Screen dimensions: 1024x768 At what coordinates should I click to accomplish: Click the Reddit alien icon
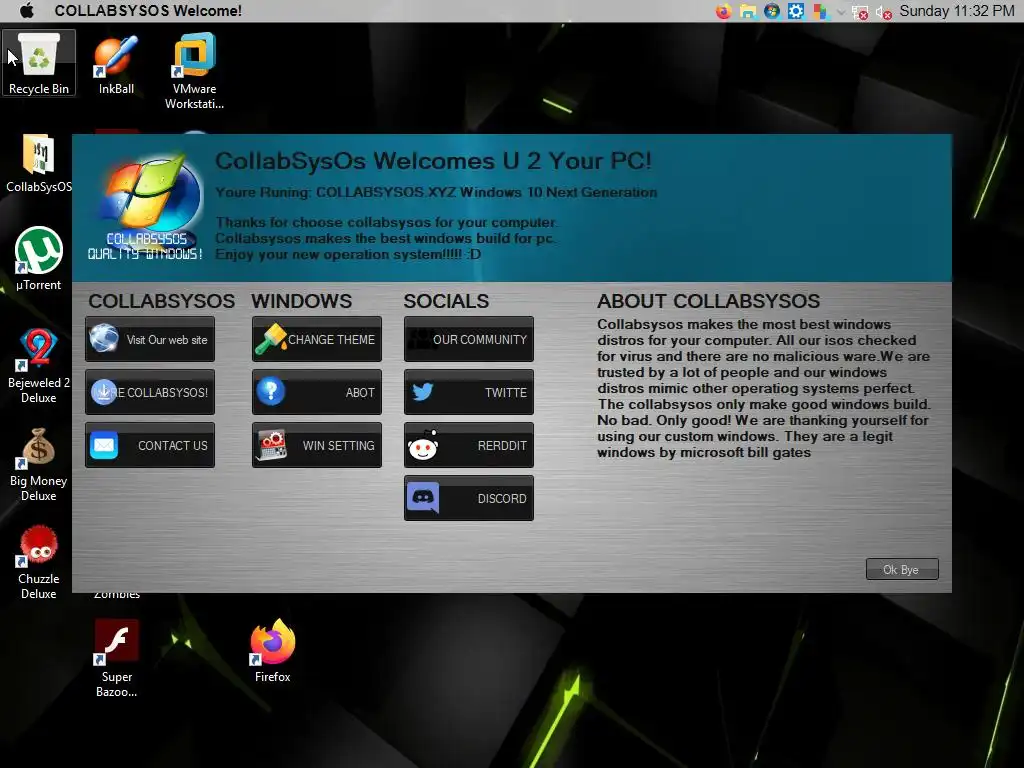tap(423, 445)
